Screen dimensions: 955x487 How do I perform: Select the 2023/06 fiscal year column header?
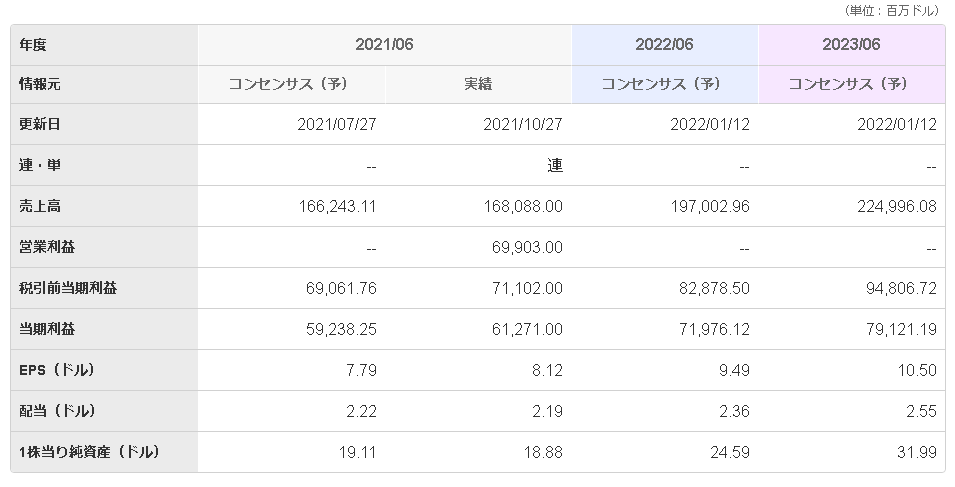pyautogui.click(x=851, y=45)
